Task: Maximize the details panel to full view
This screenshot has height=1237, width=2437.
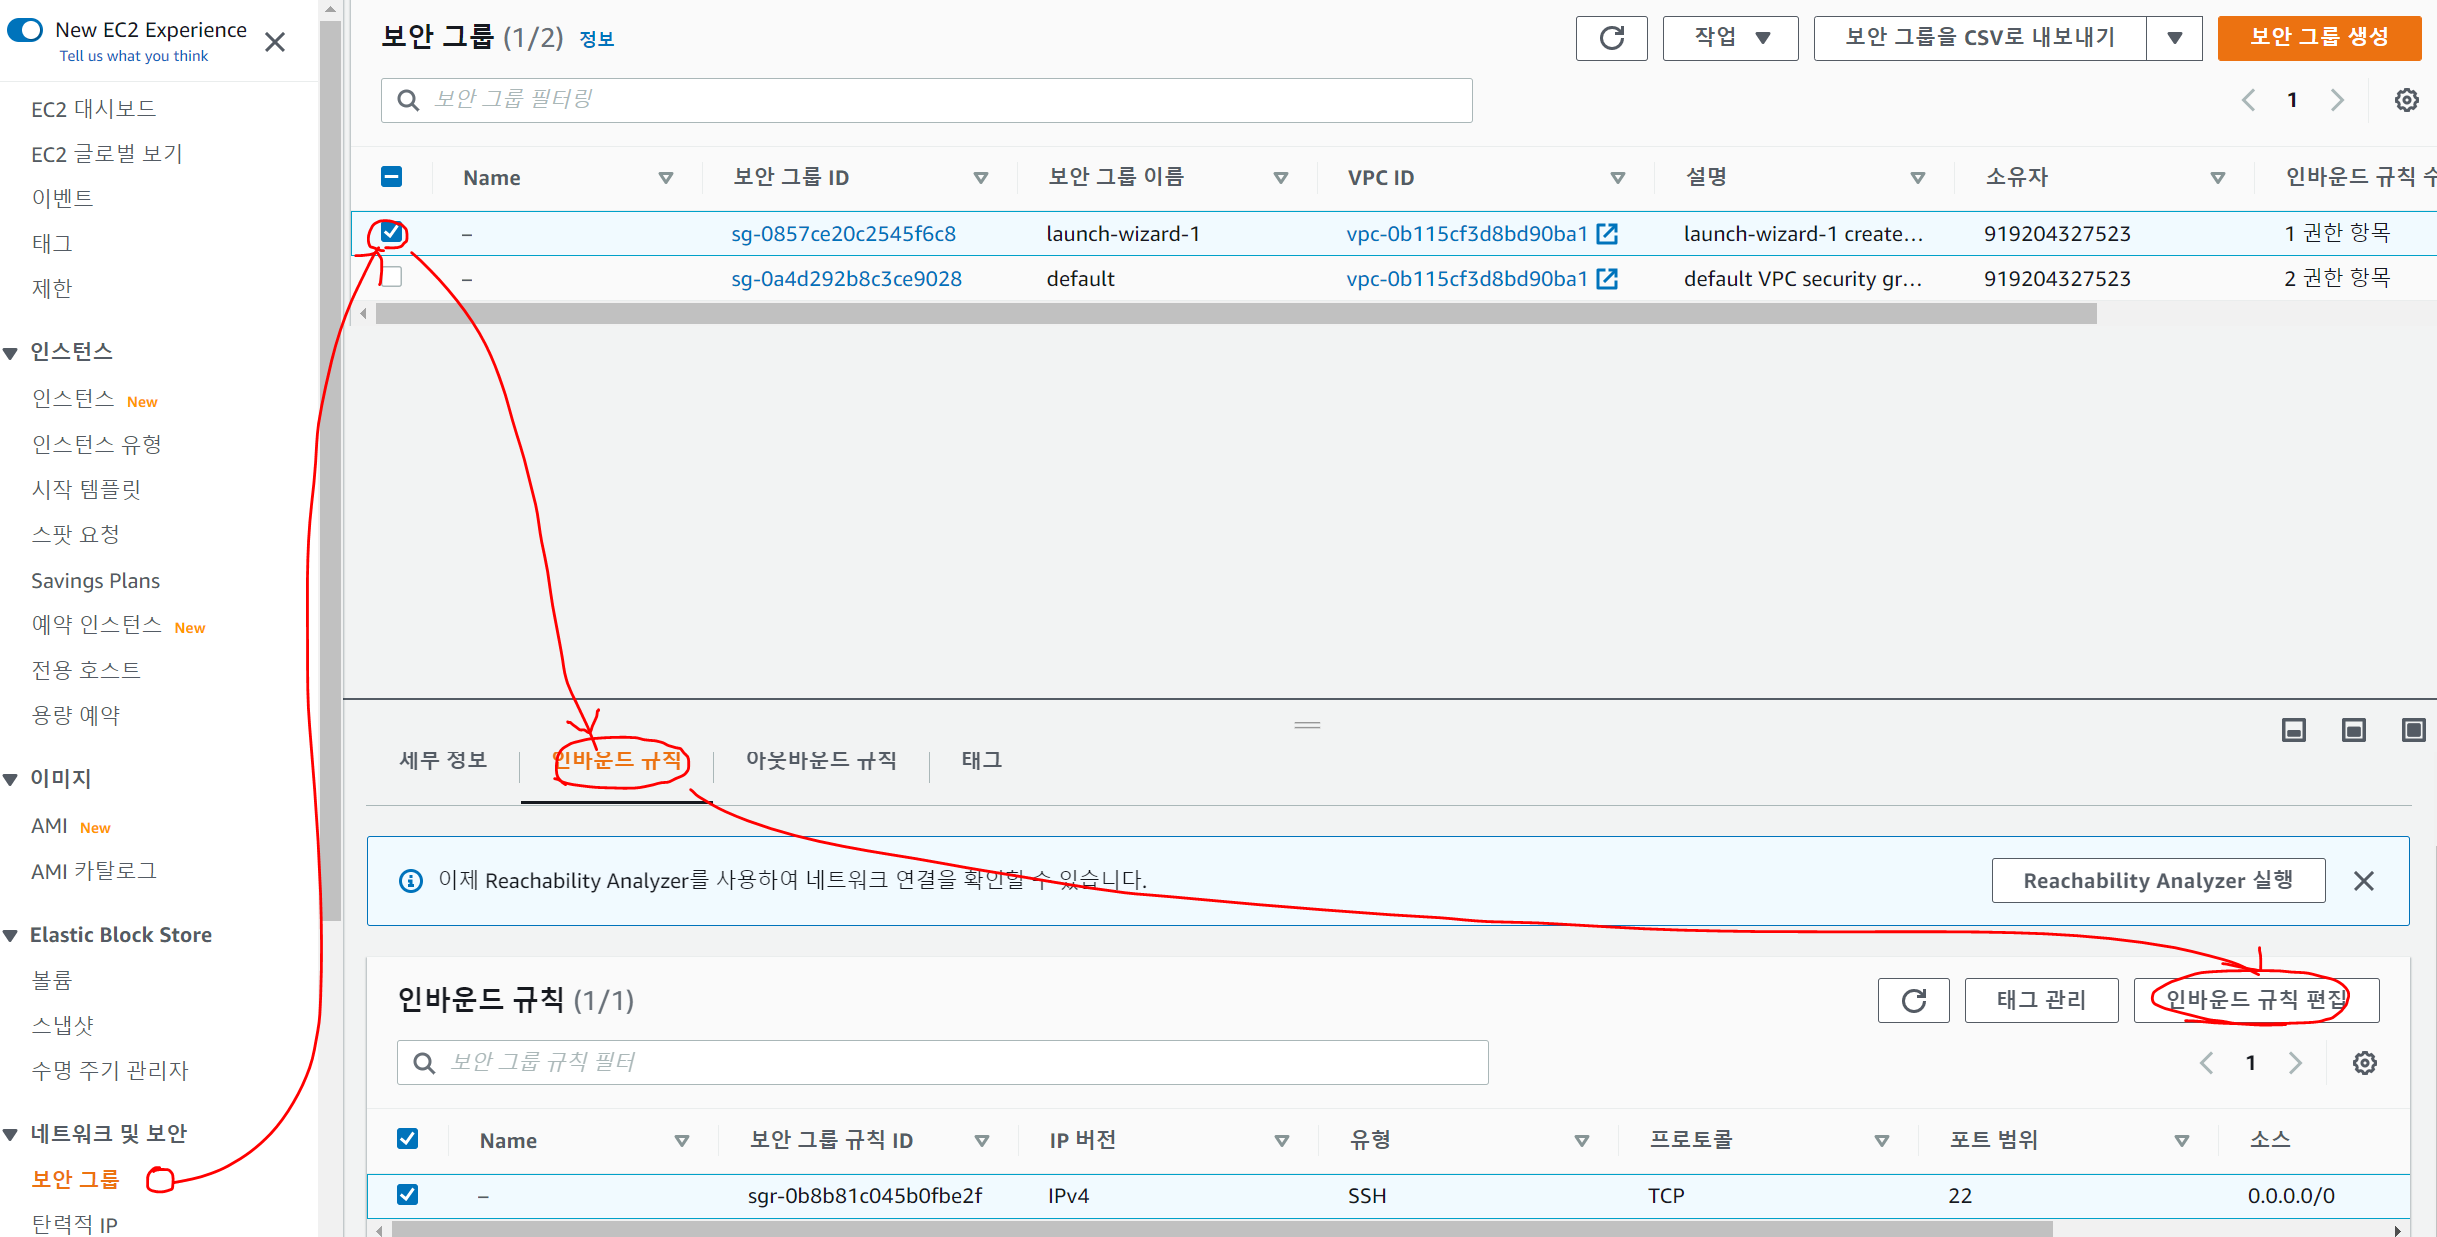Action: [2413, 730]
